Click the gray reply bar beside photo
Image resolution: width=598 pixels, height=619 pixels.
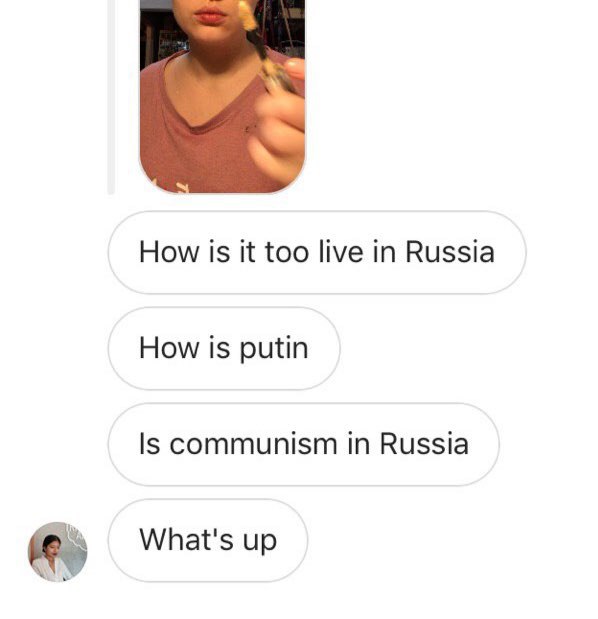[111, 97]
